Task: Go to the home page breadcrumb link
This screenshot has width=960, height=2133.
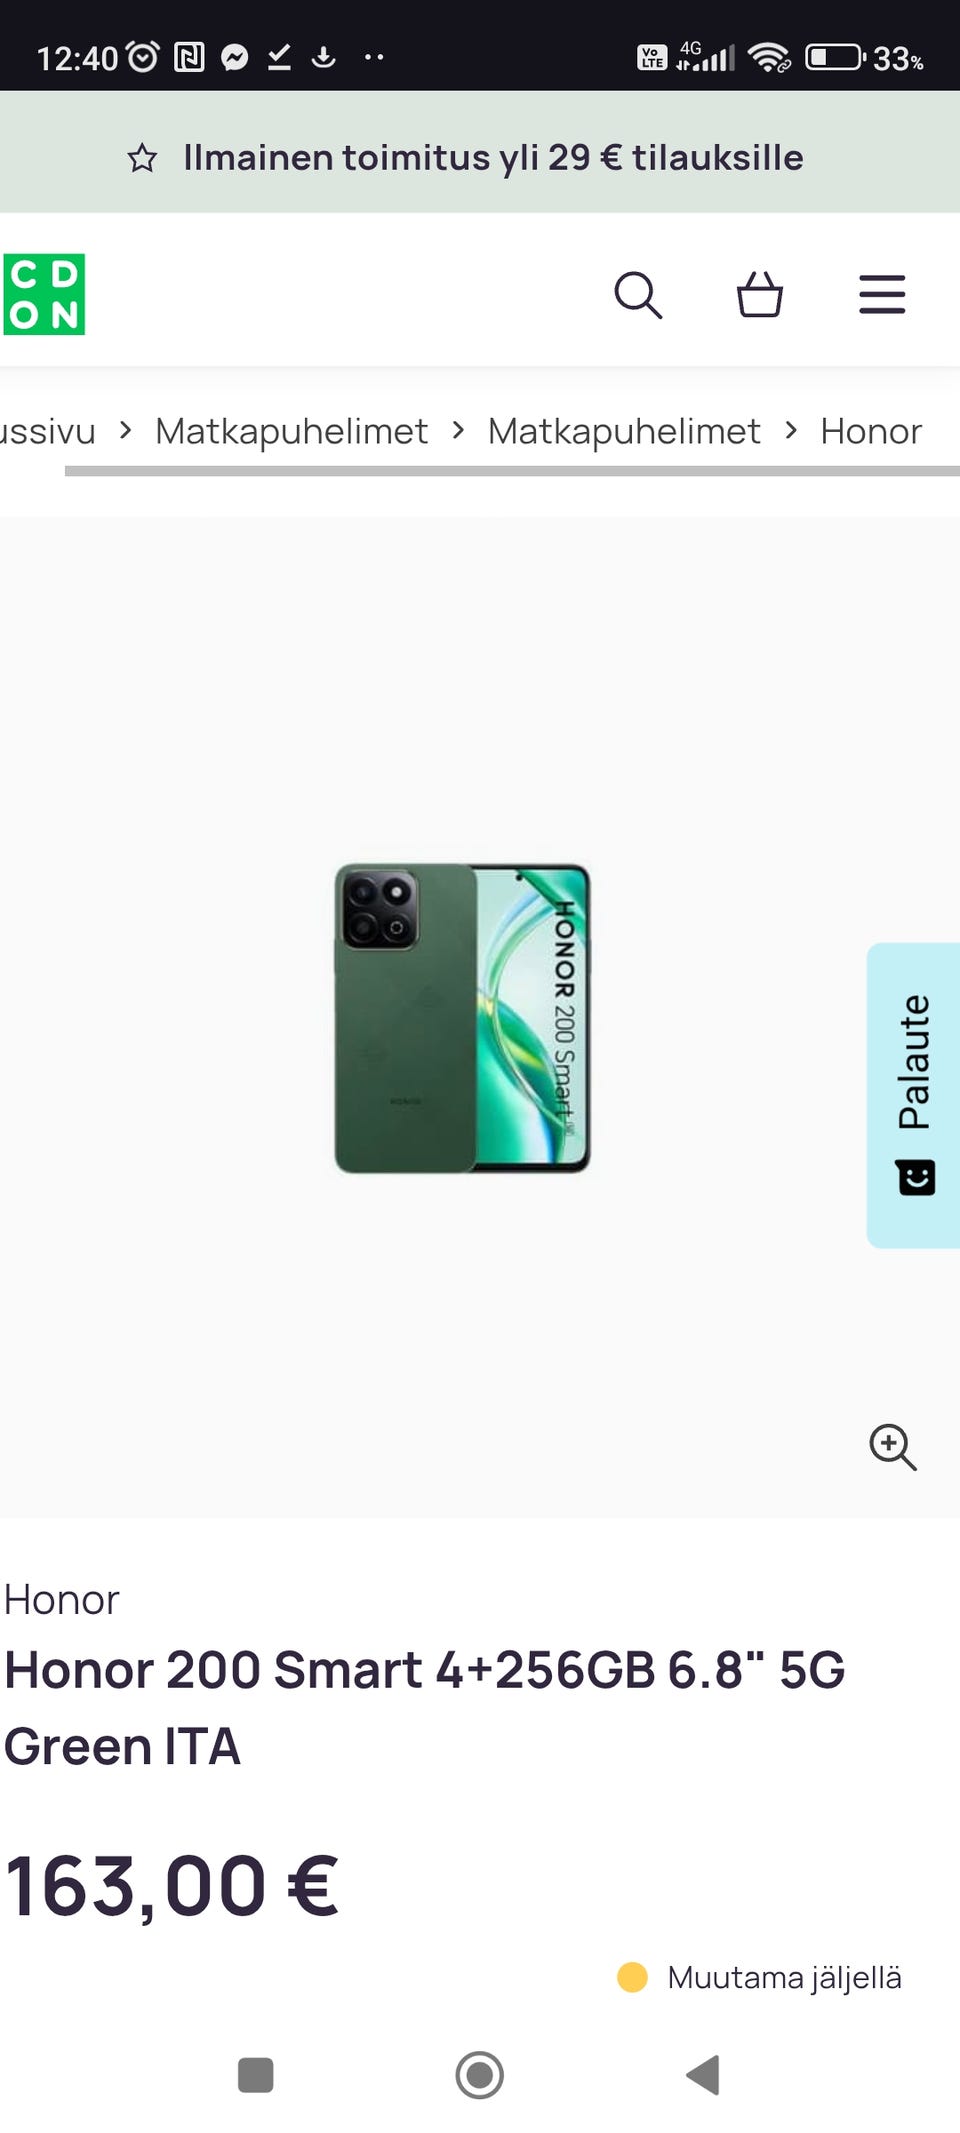Action: (x=48, y=431)
